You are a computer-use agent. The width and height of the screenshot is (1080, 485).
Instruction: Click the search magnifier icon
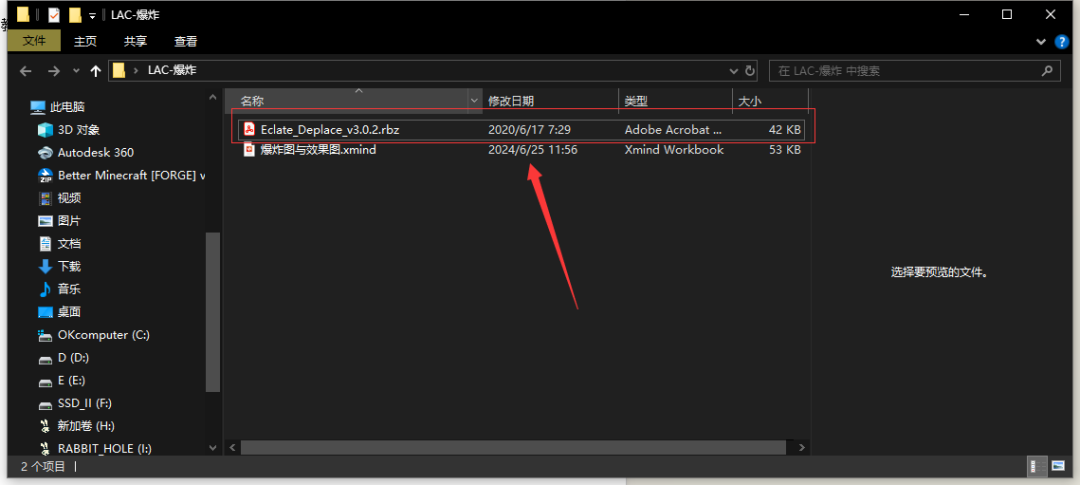1047,70
